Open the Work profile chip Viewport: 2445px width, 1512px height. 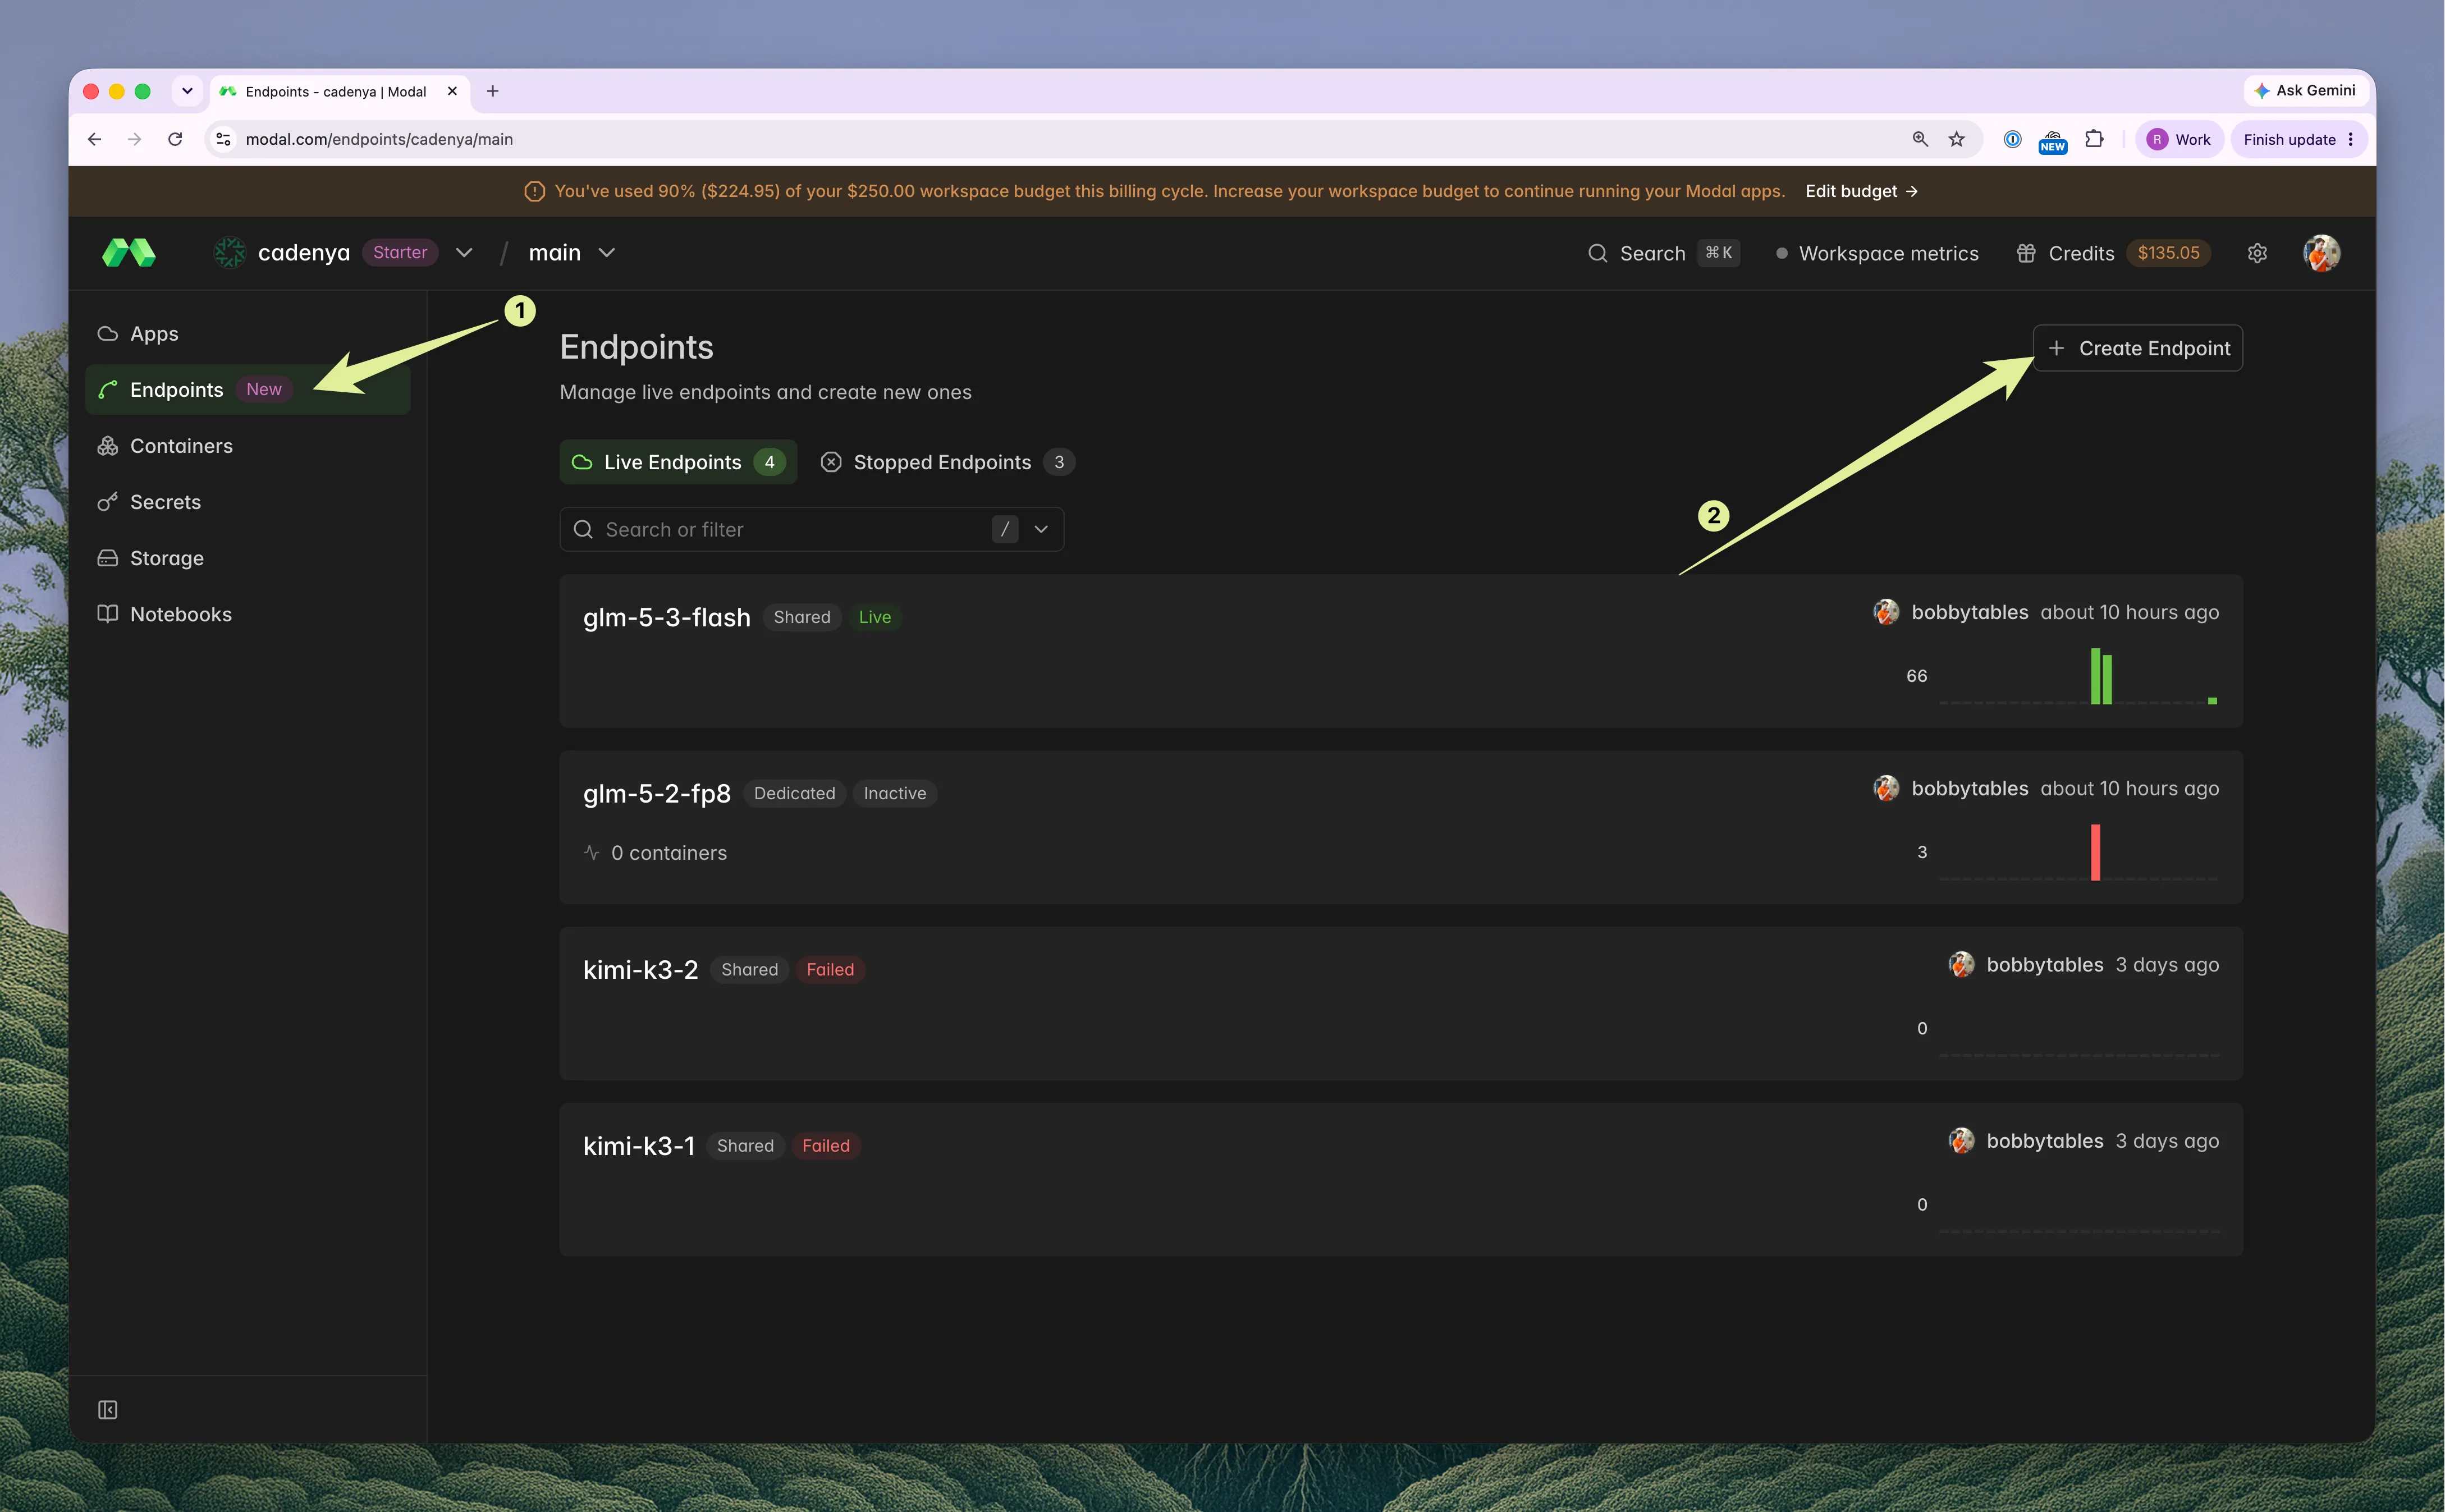pos(2180,139)
